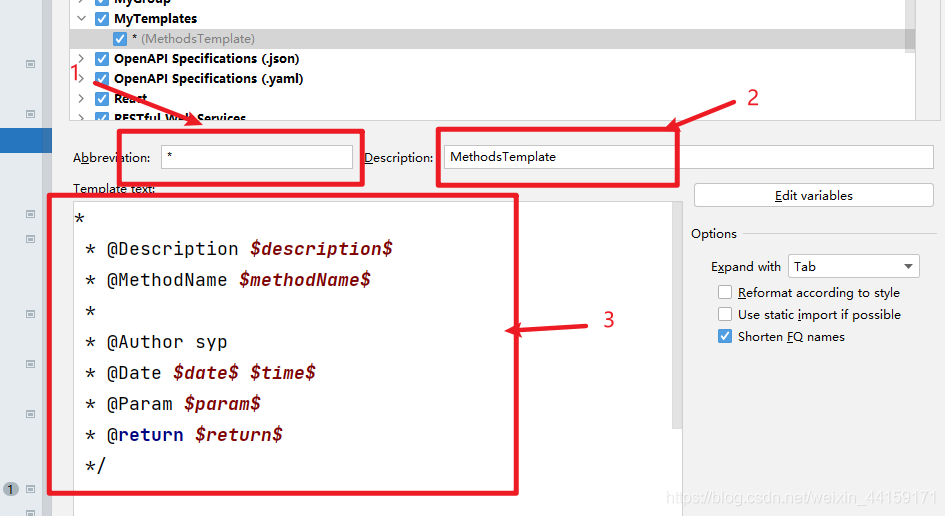Click the $methodName$ variable in template
Screen dimensions: 945x516
(x=305, y=280)
